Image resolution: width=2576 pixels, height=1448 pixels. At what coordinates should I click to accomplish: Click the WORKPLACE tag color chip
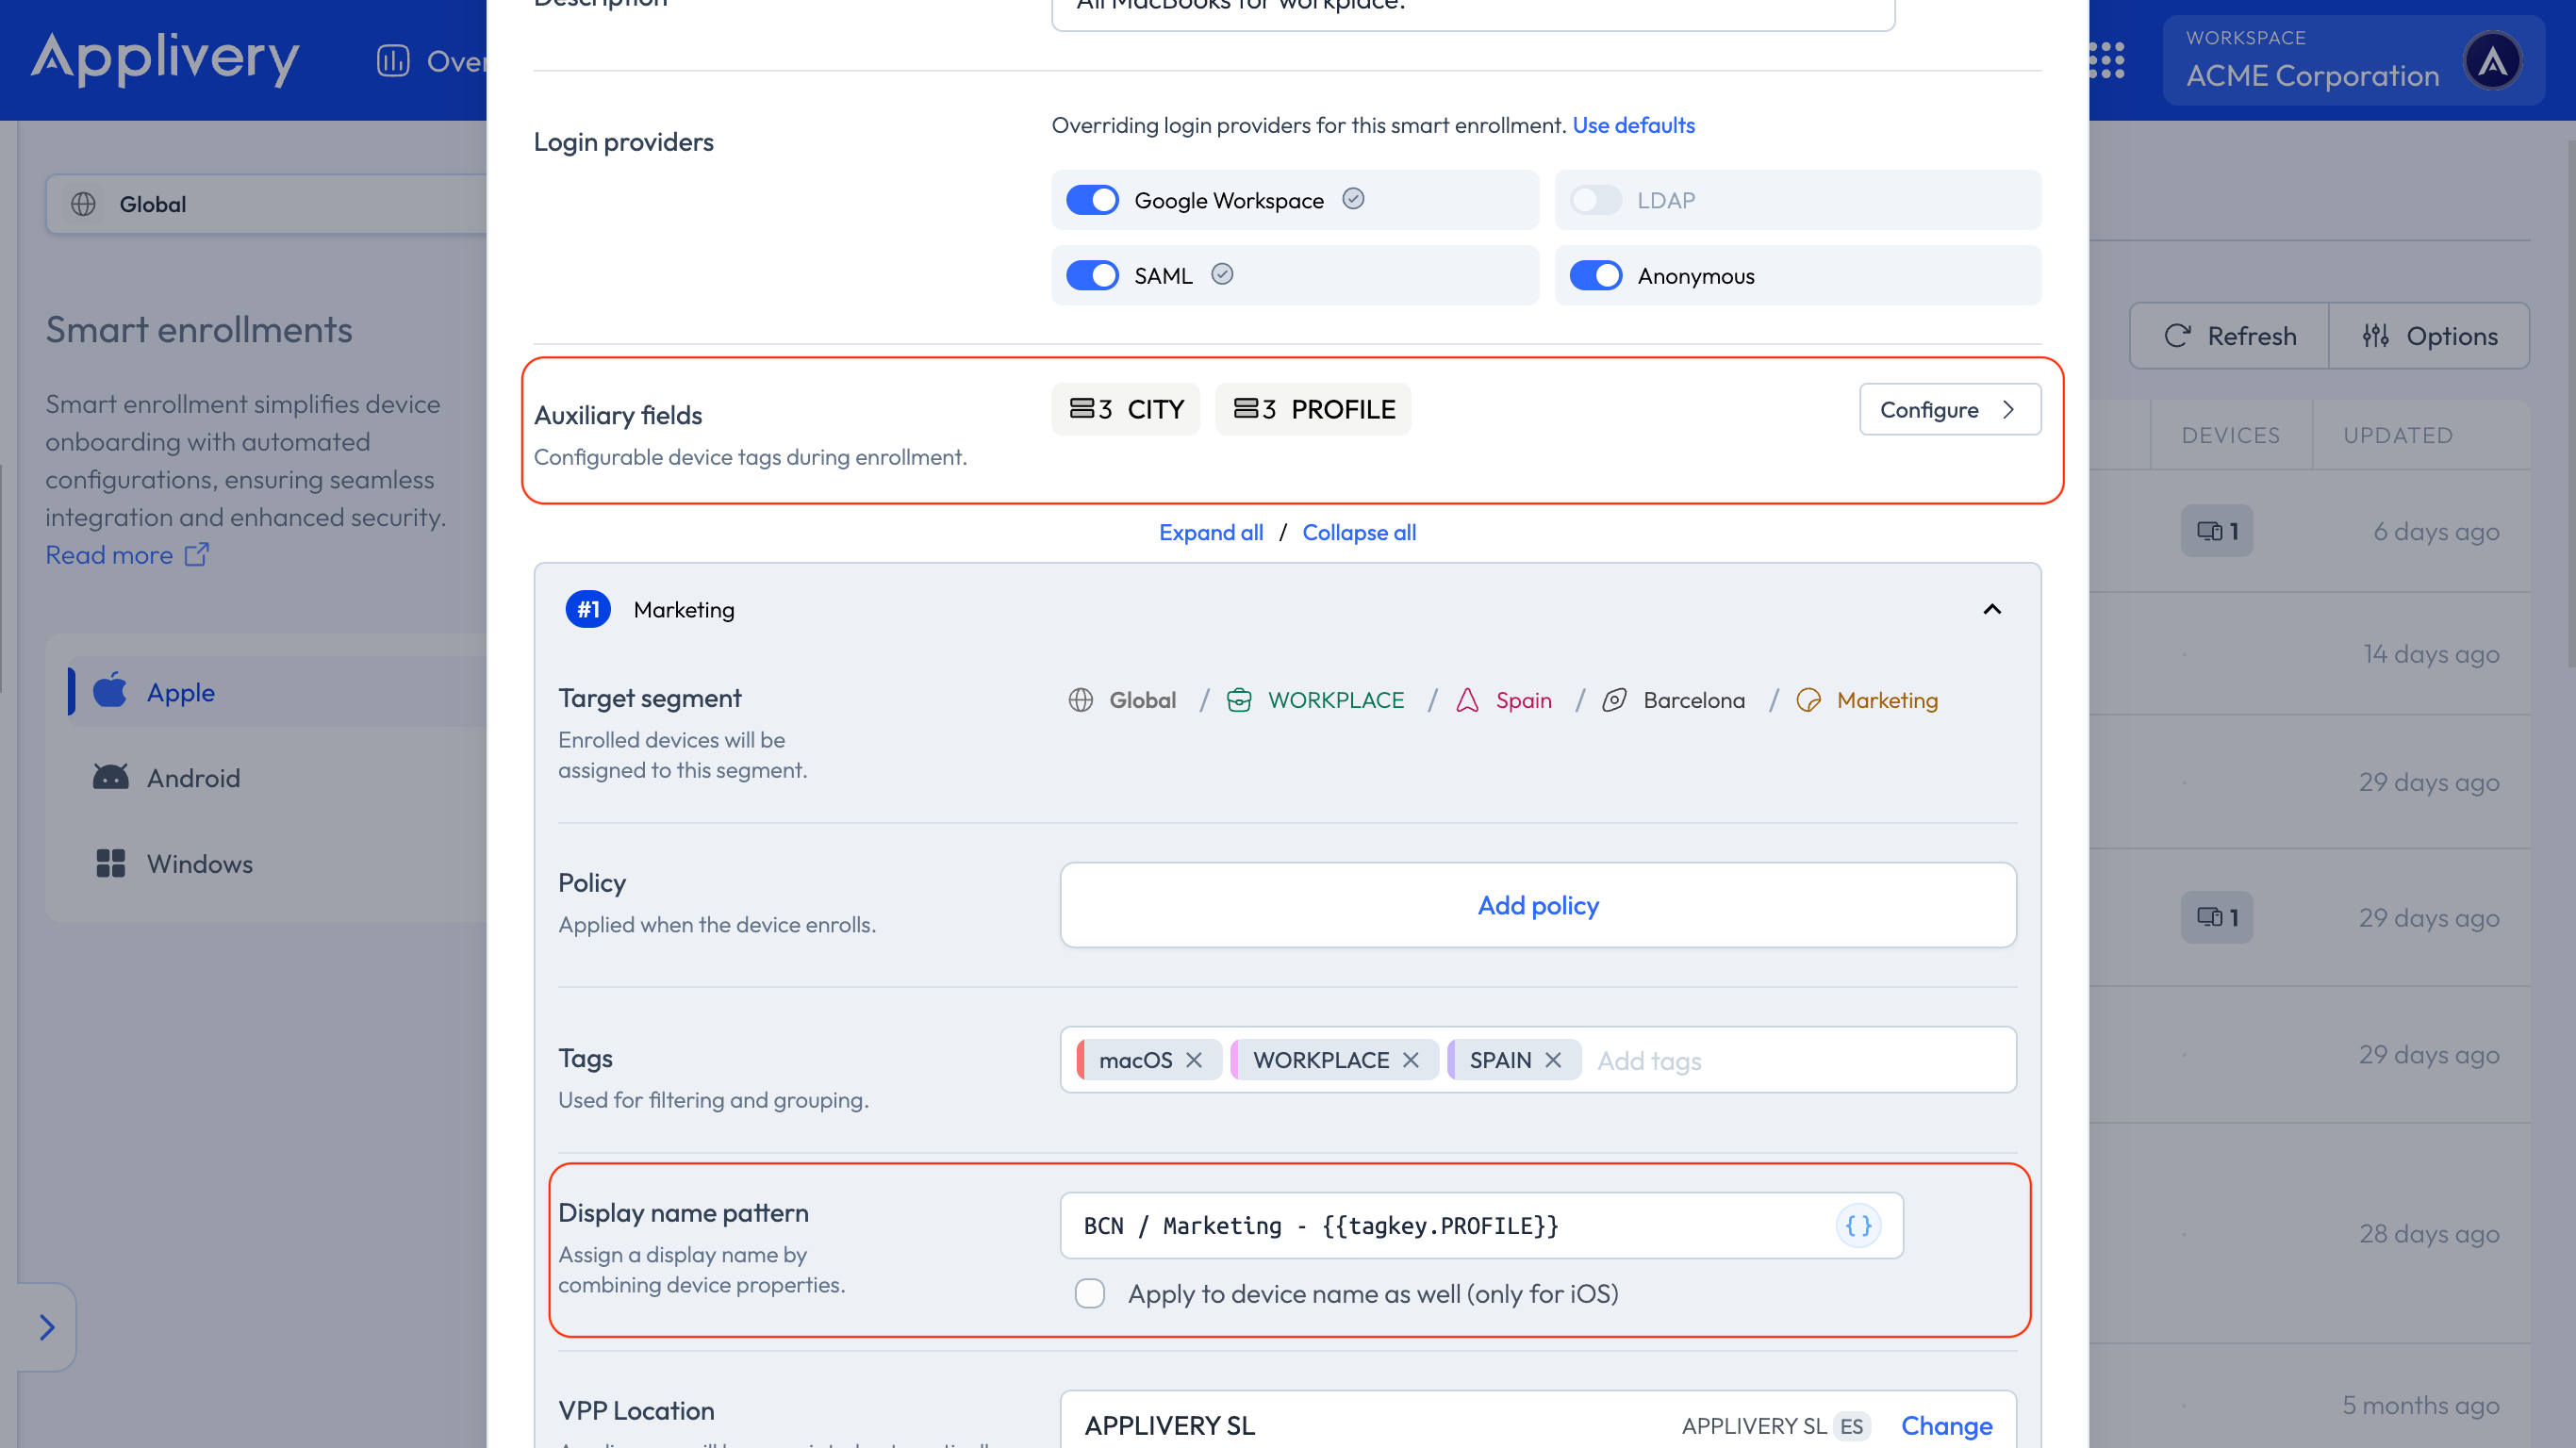[1236, 1060]
